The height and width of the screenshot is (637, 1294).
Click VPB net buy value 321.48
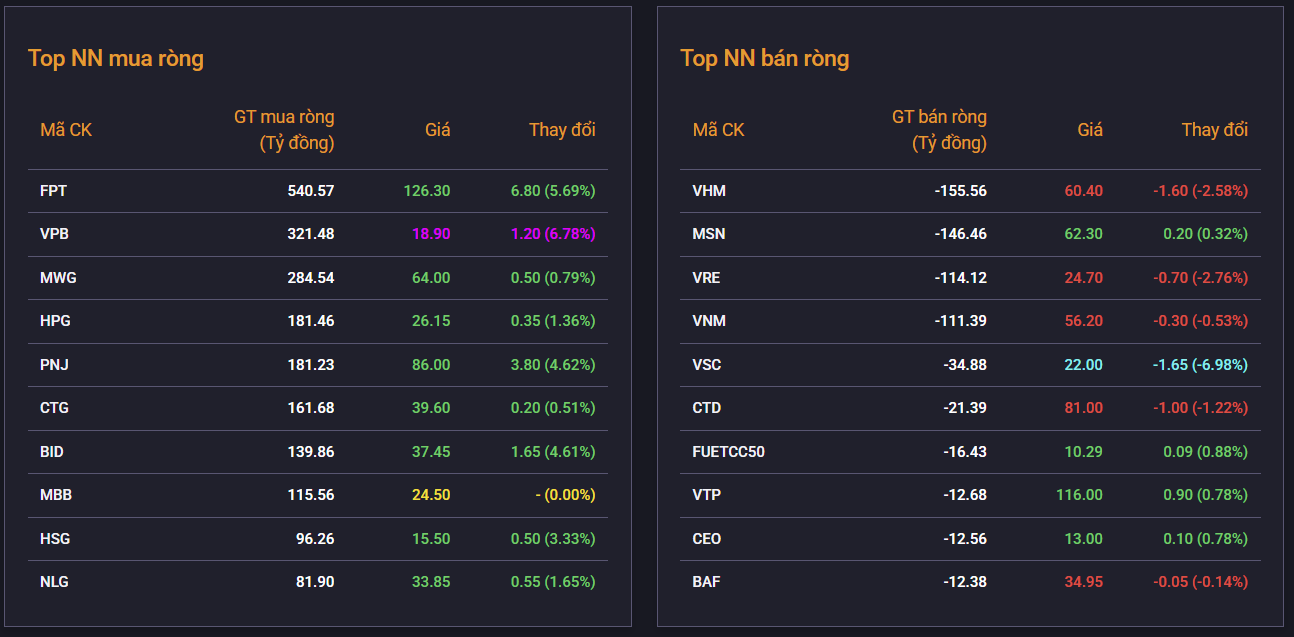pyautogui.click(x=309, y=234)
